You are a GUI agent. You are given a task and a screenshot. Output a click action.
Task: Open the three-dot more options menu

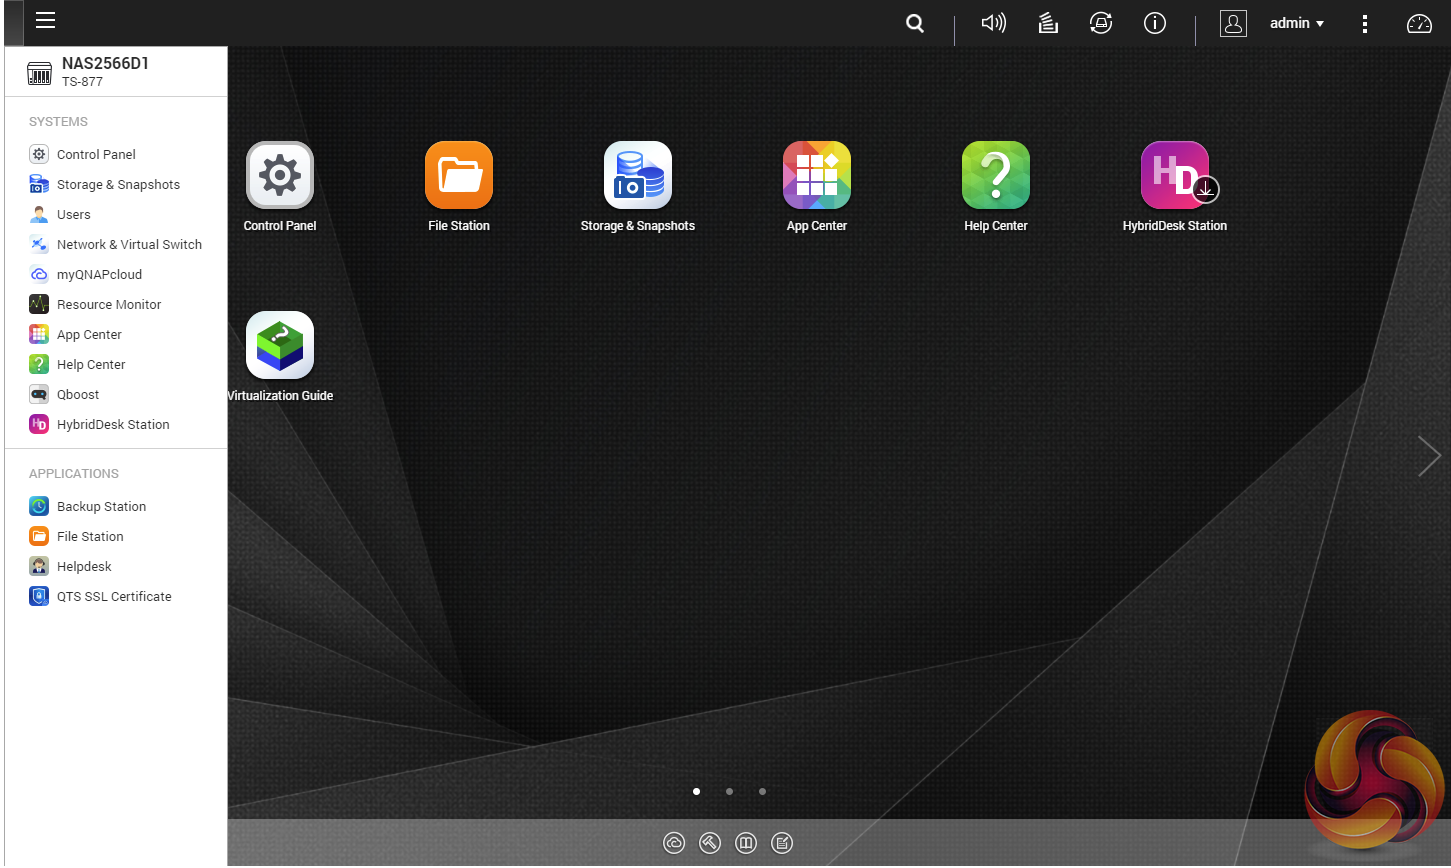[1365, 23]
